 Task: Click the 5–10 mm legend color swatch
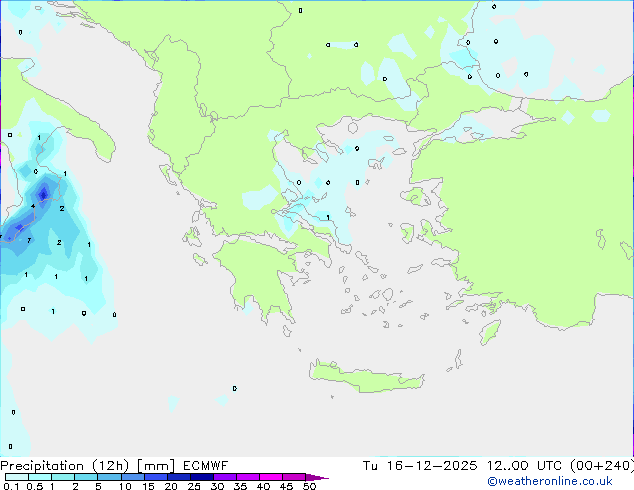click(109, 477)
